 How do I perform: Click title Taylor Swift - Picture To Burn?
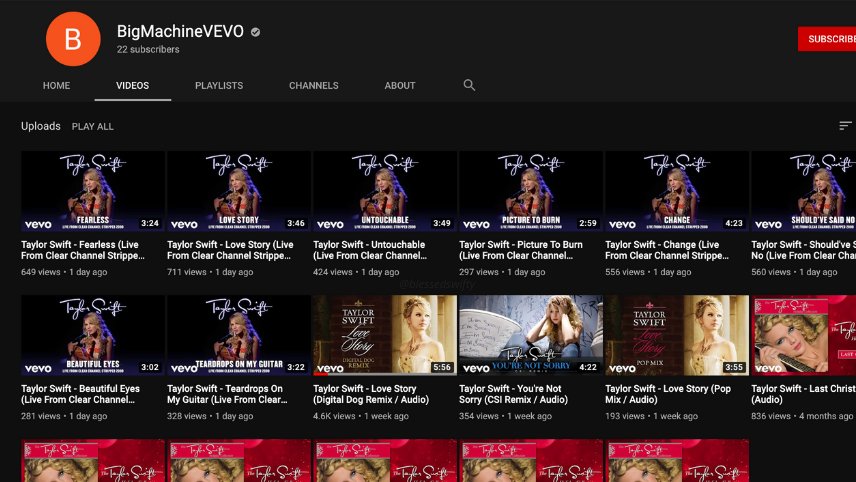[x=521, y=250]
